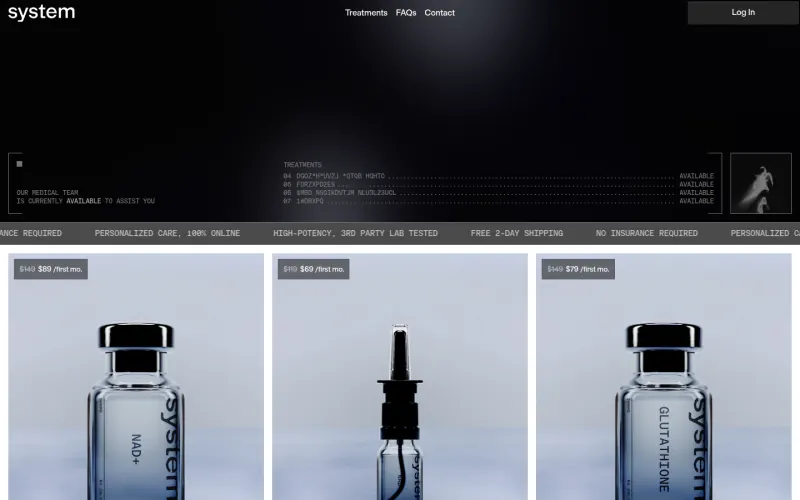Image resolution: width=800 pixels, height=500 pixels.
Task: Click the Log In button
Action: 743,12
